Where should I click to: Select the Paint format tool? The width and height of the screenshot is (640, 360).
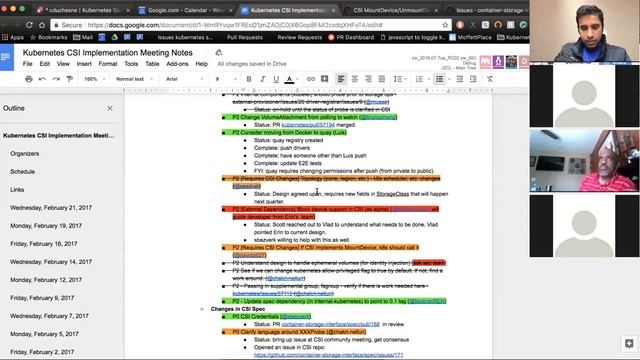click(70, 79)
